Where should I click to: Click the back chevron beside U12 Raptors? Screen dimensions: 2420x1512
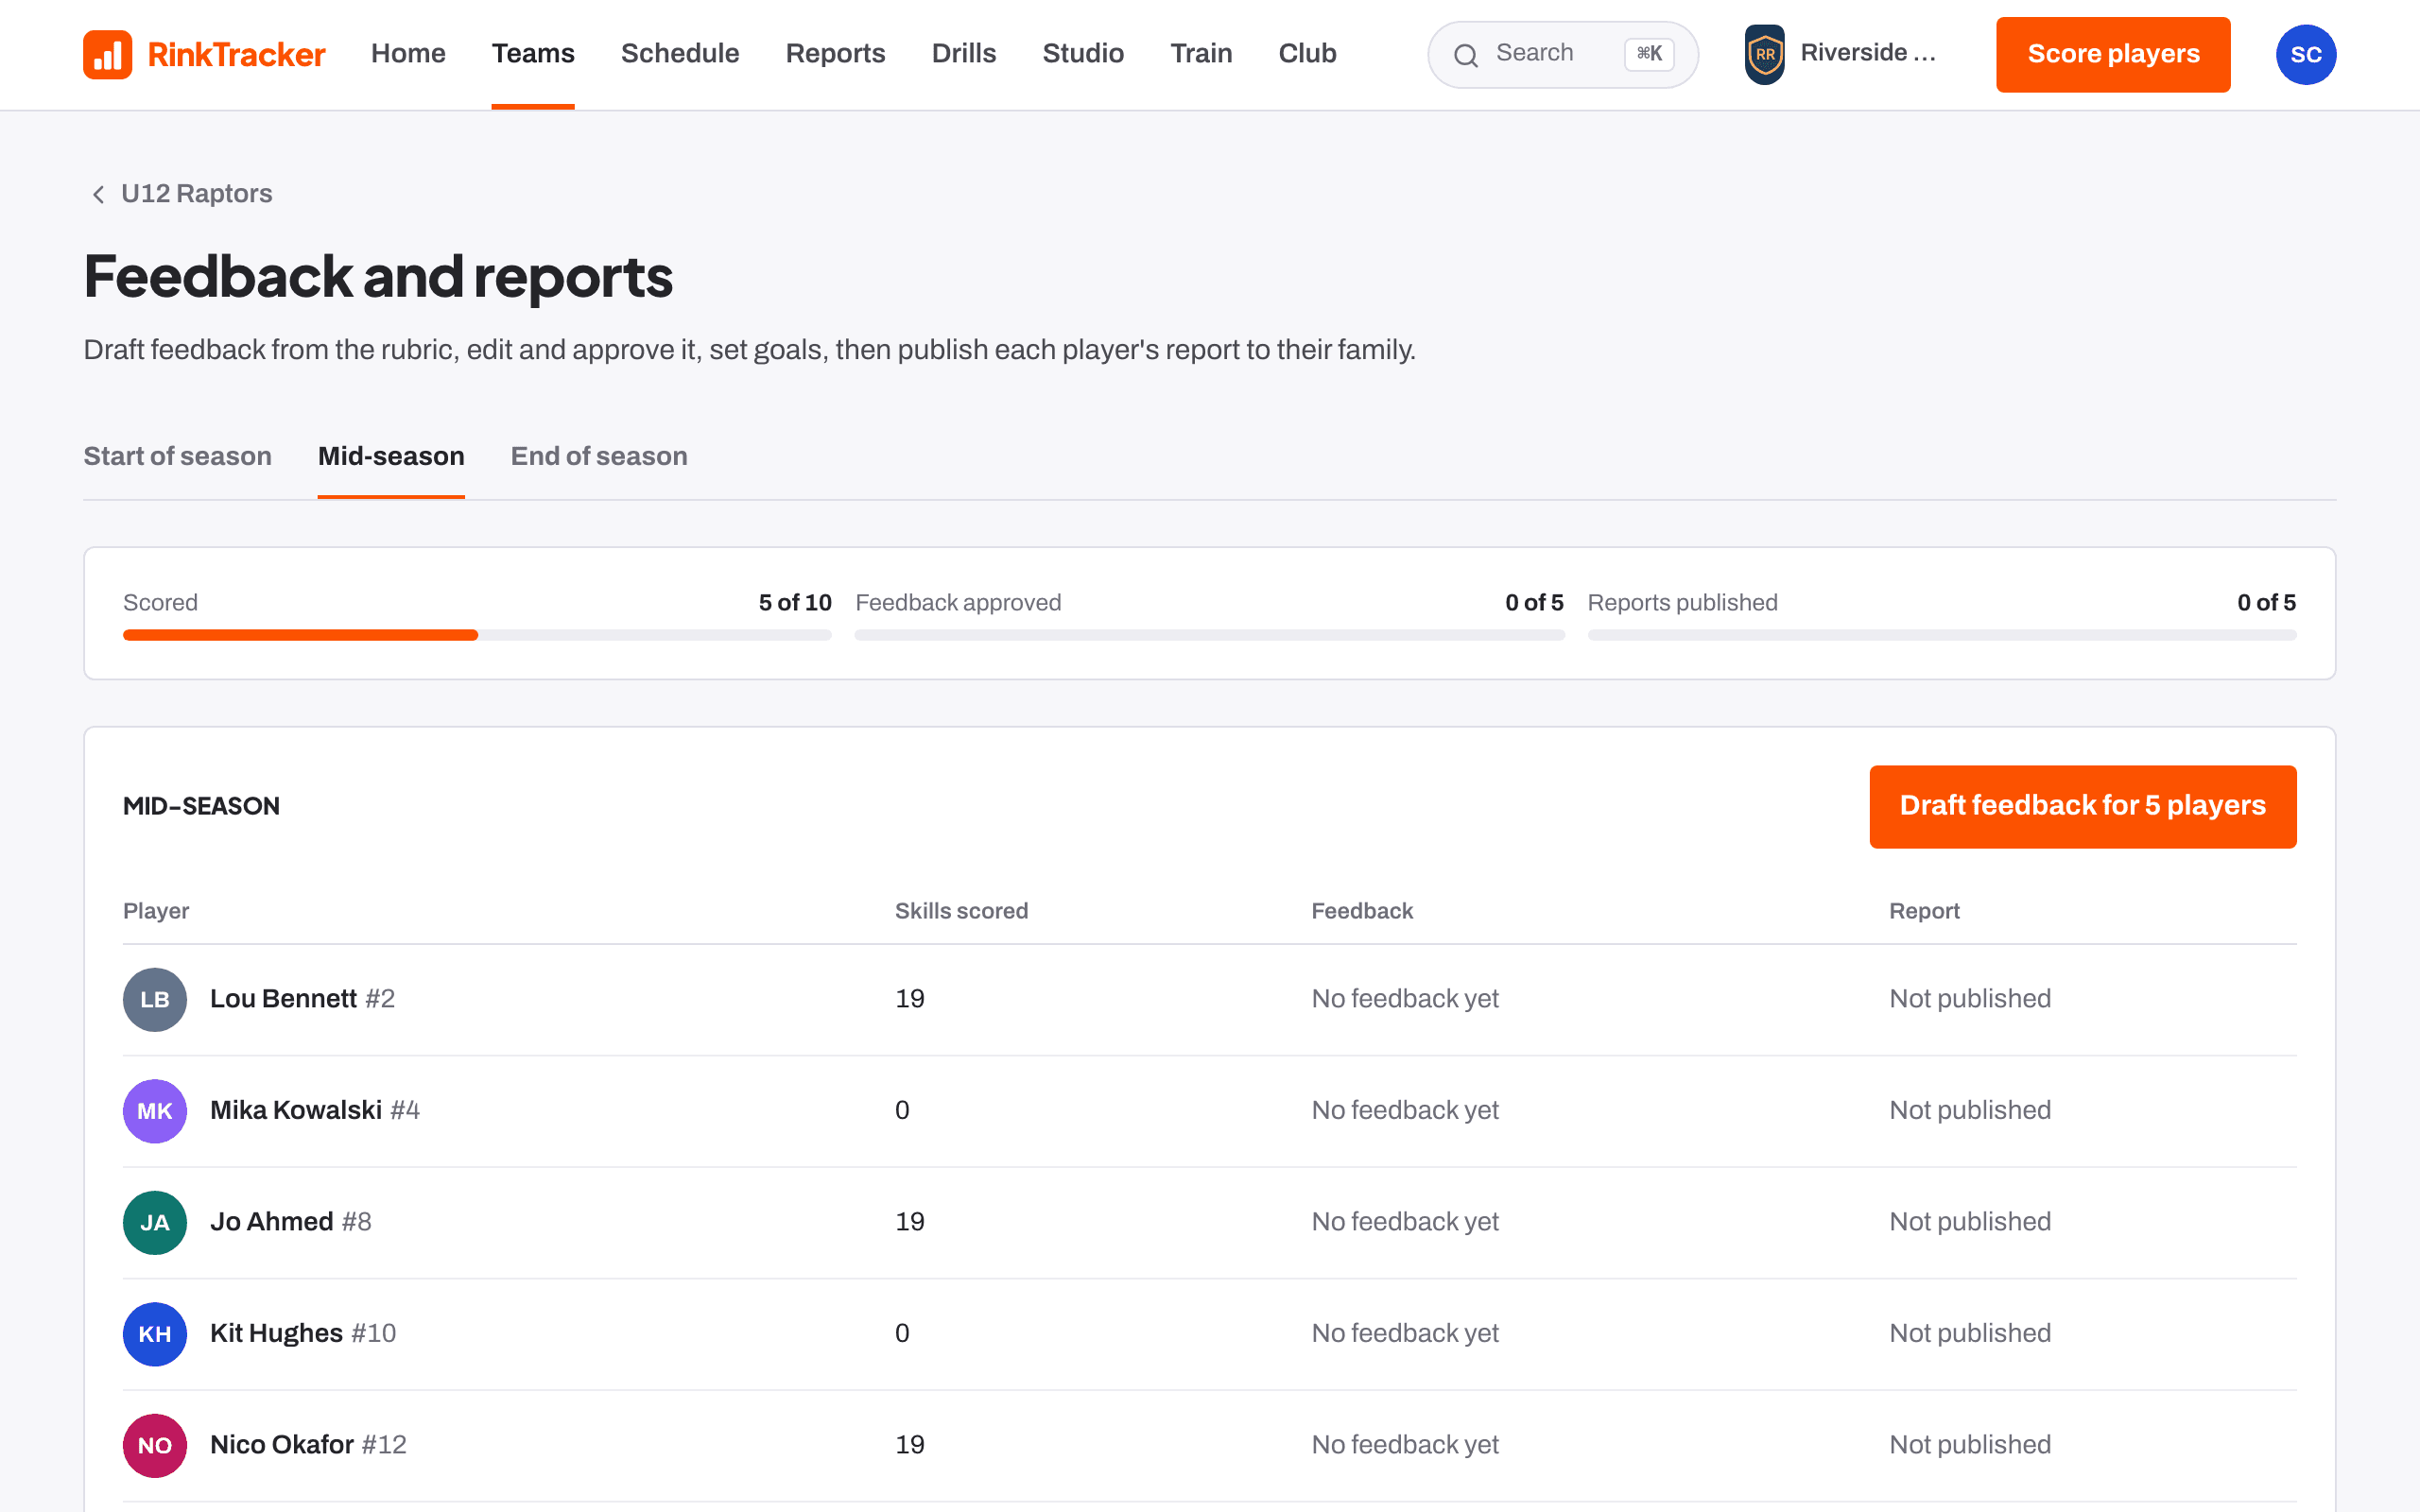click(98, 194)
